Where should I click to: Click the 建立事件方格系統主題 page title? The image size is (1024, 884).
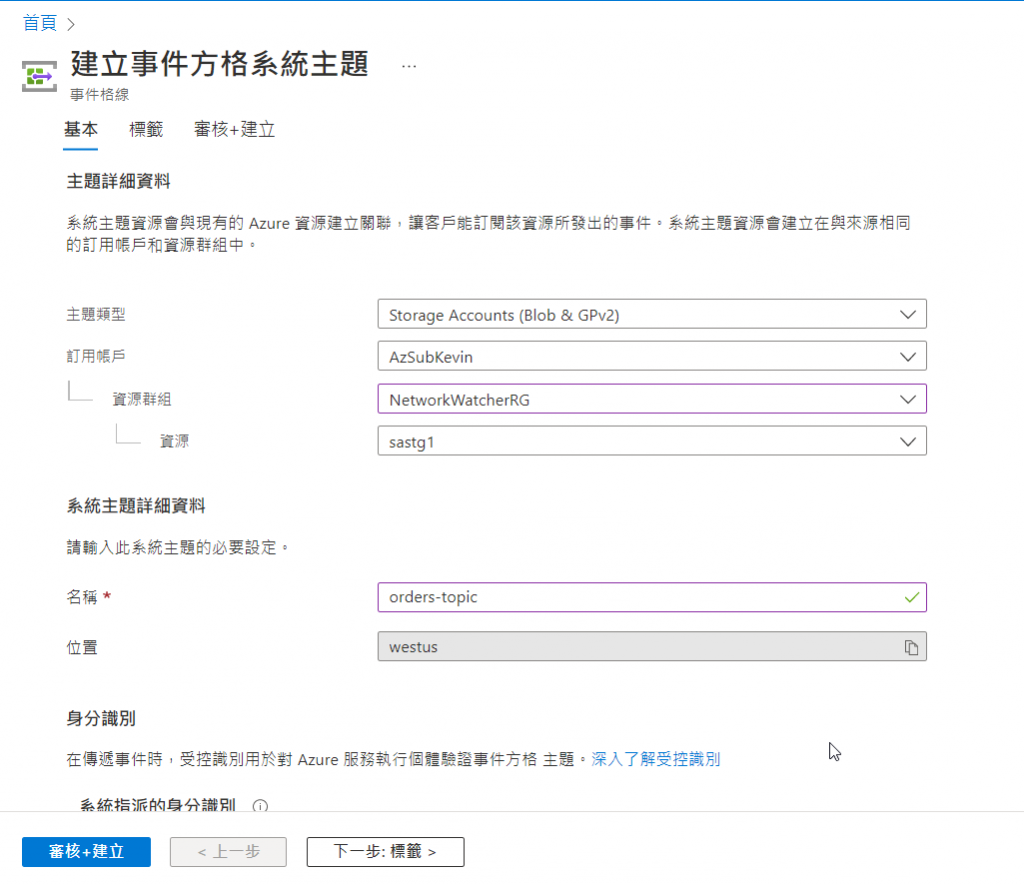point(220,64)
